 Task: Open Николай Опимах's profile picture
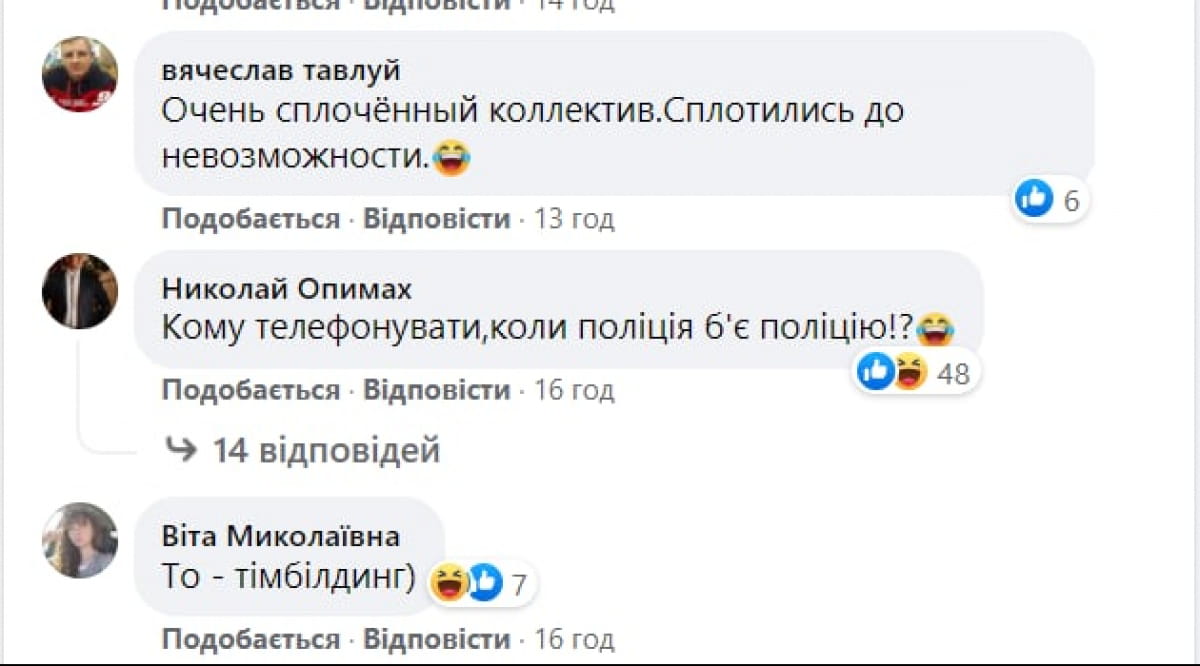pyautogui.click(x=80, y=290)
